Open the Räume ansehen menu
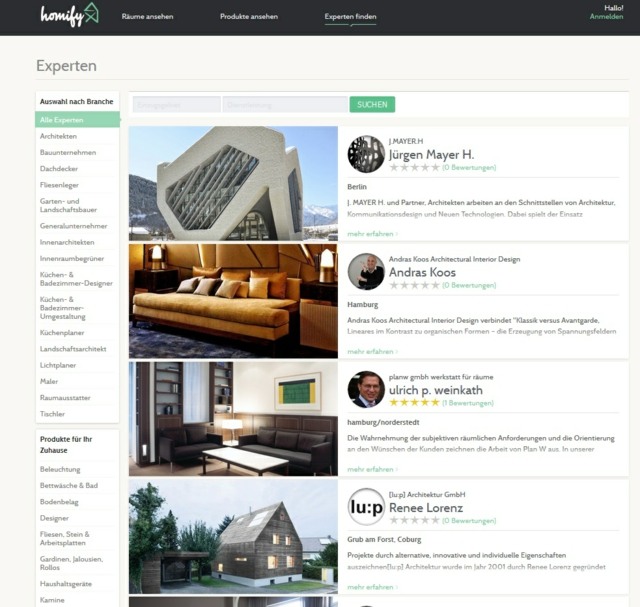Image resolution: width=640 pixels, height=607 pixels. click(x=147, y=17)
